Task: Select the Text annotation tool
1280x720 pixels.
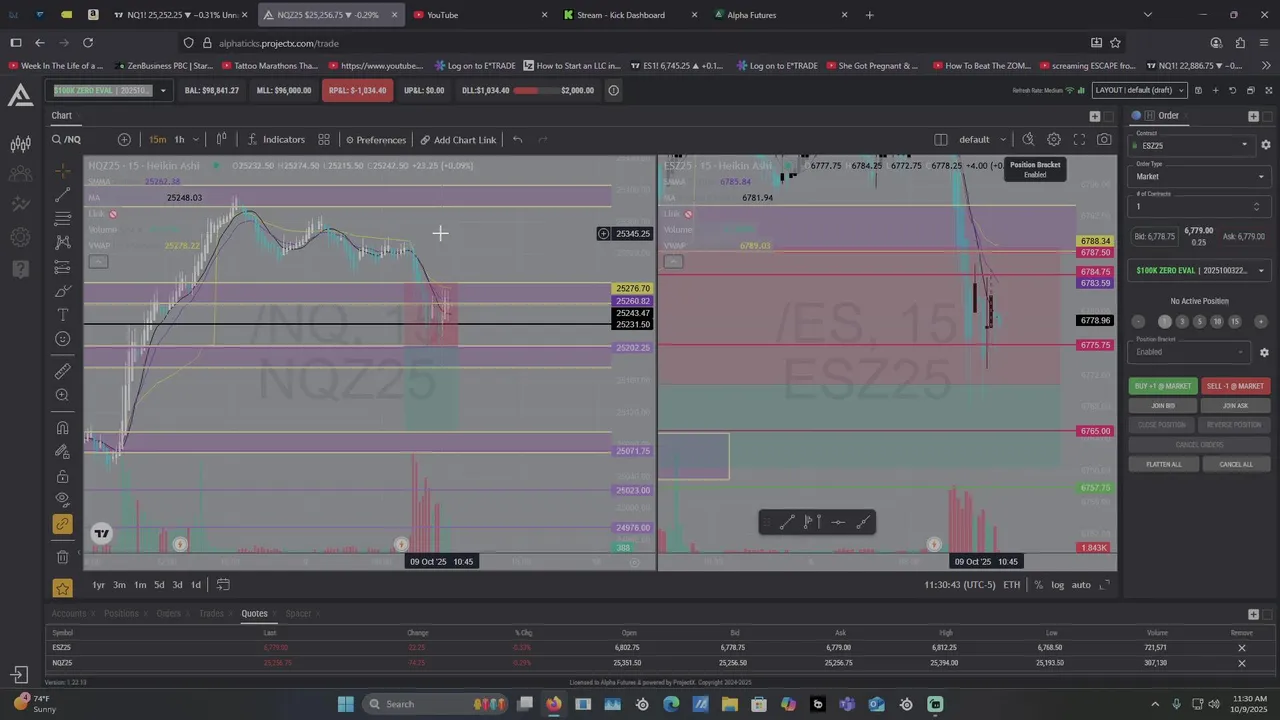Action: 62,315
